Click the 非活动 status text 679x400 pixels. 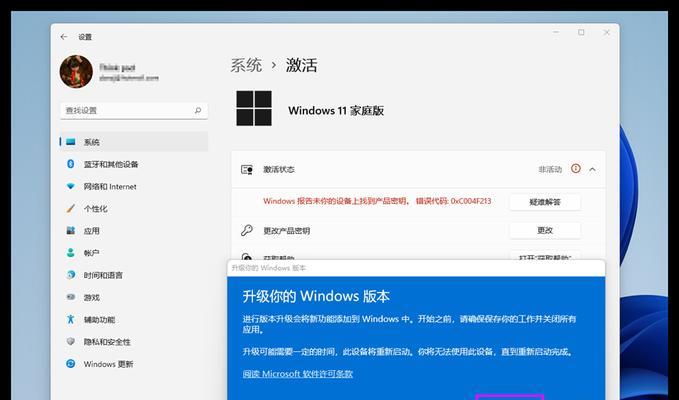(550, 169)
